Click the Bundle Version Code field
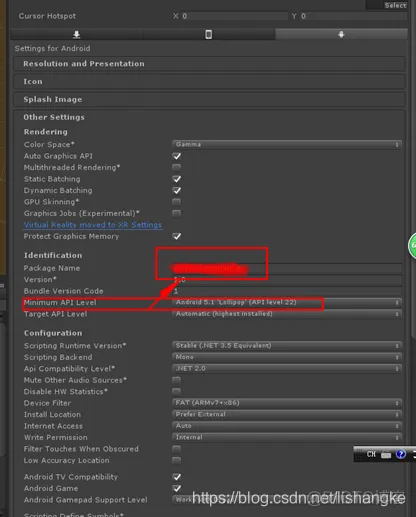The image size is (416, 517). [287, 291]
